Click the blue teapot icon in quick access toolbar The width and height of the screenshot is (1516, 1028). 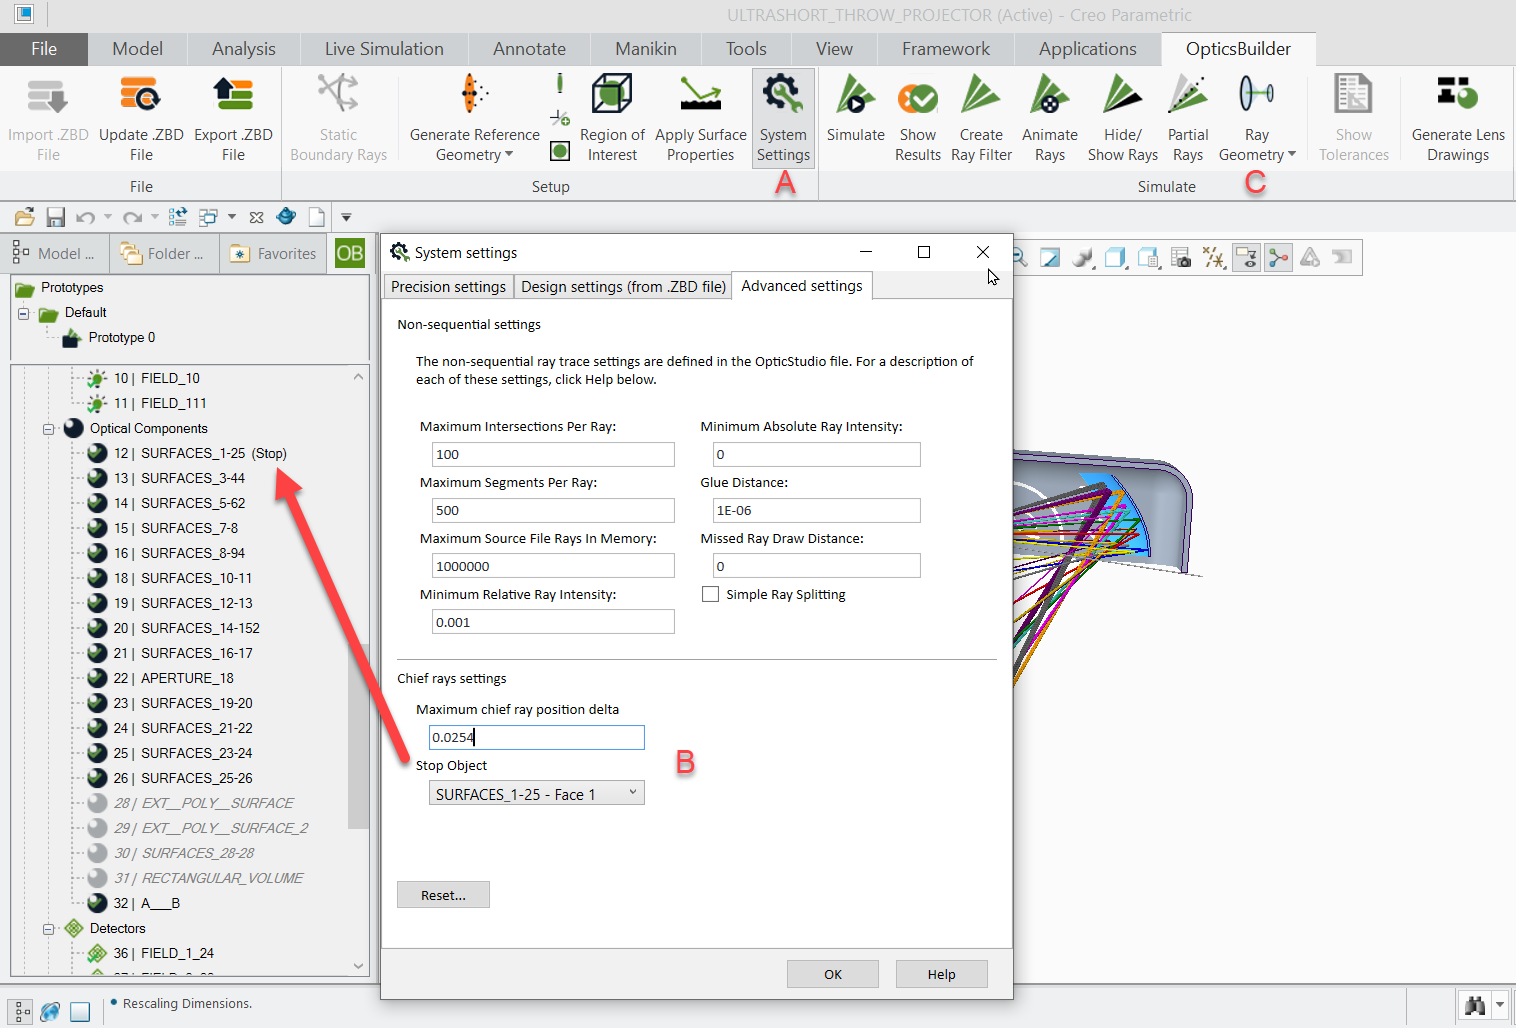pos(286,216)
